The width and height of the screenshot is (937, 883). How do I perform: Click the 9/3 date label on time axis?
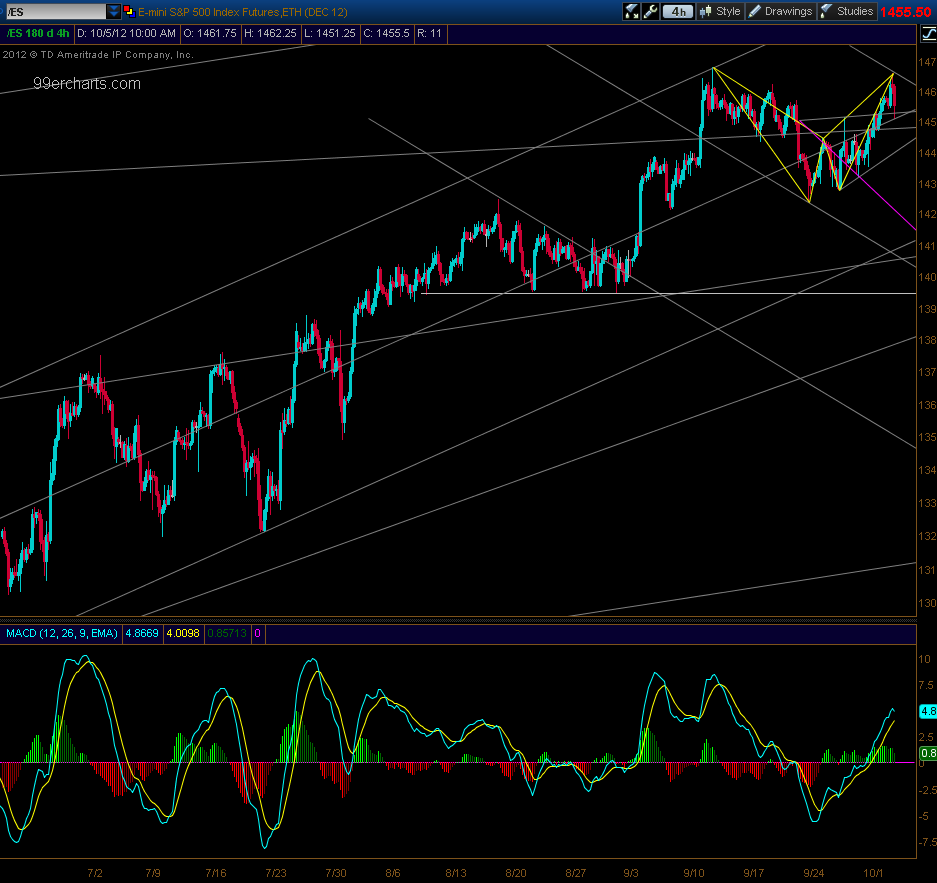click(630, 873)
